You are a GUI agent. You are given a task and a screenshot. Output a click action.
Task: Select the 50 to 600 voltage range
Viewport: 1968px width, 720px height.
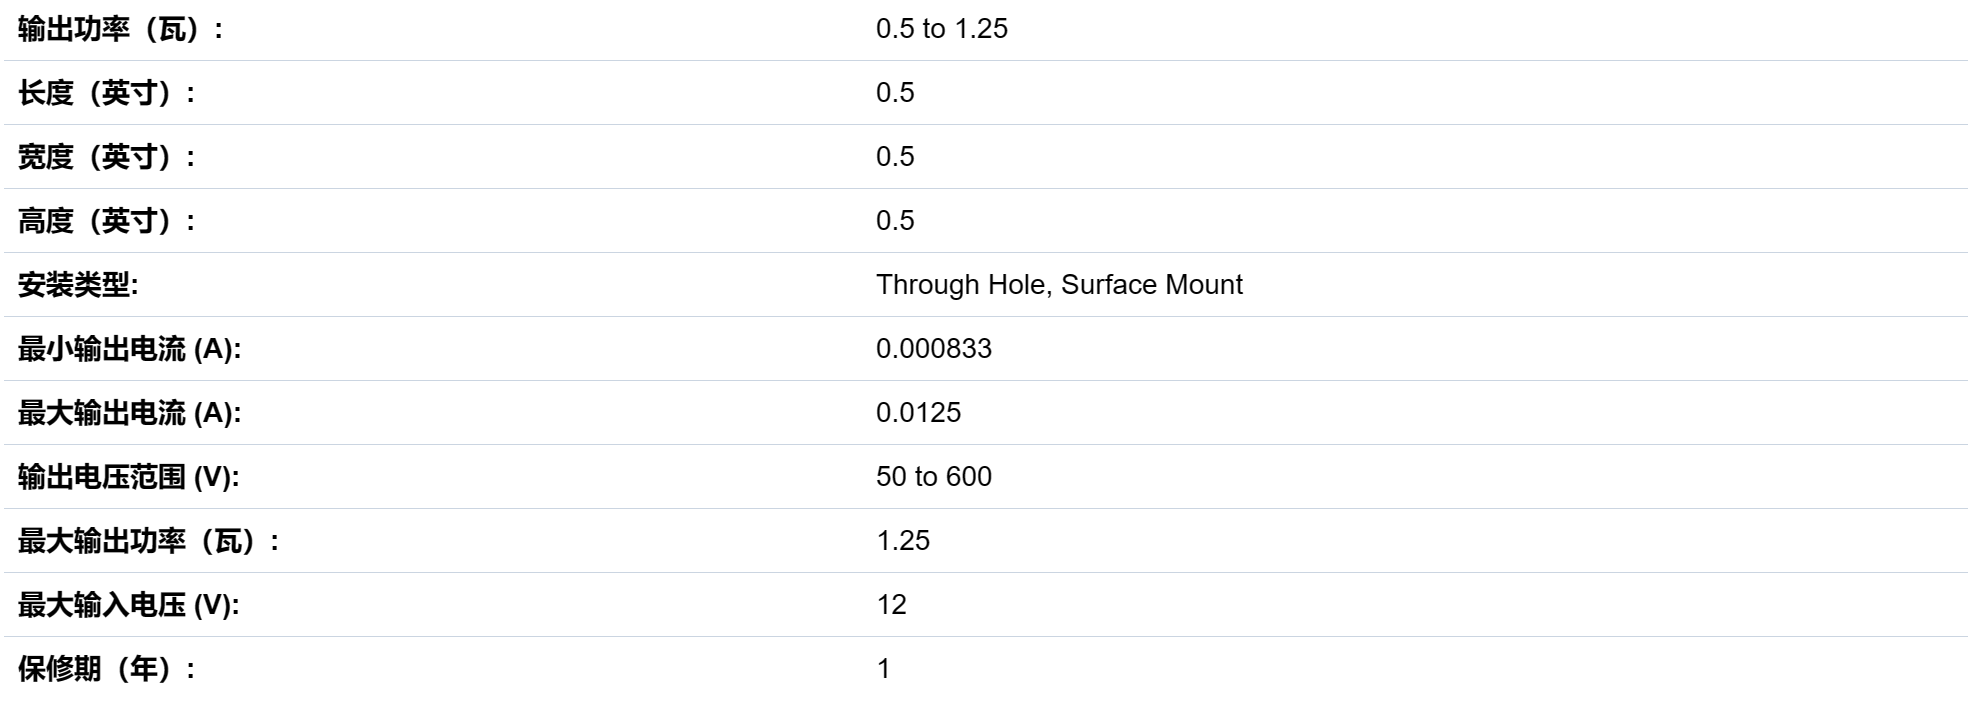pyautogui.click(x=934, y=477)
